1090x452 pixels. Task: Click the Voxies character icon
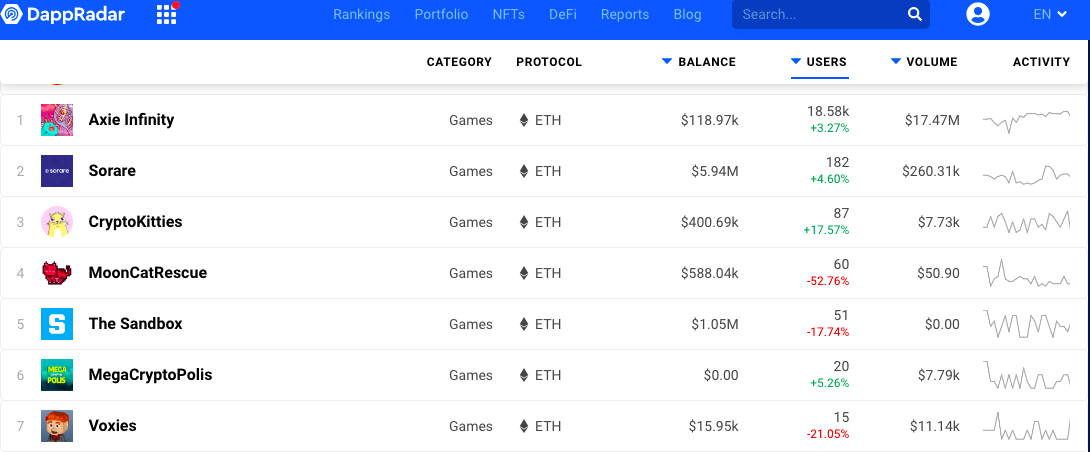click(x=57, y=426)
